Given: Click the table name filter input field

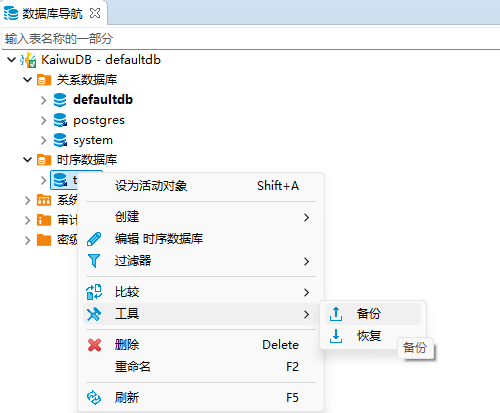Looking at the screenshot, I should (x=250, y=39).
